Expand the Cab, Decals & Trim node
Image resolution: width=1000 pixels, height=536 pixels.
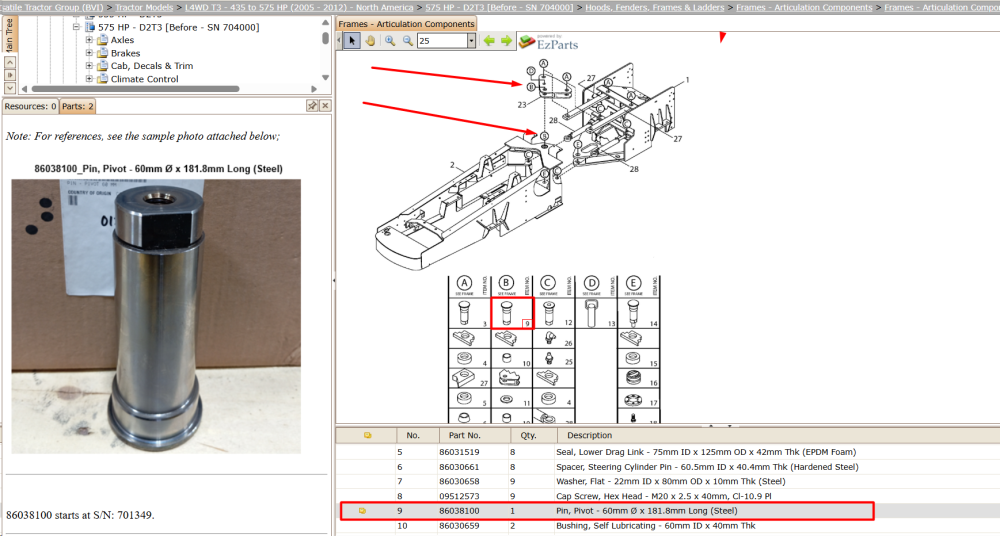tap(89, 66)
